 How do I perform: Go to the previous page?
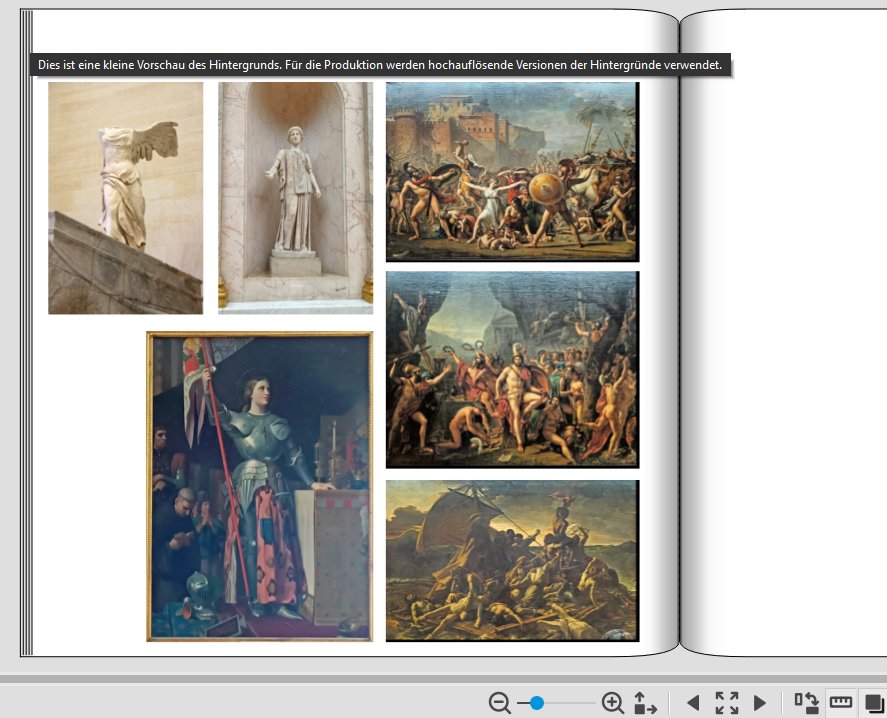[692, 703]
